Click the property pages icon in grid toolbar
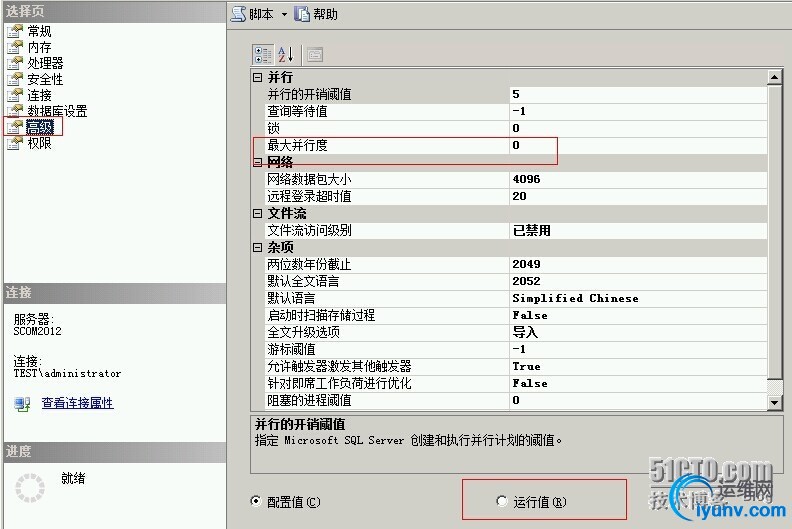Screen dimensions: 792x529 point(315,55)
